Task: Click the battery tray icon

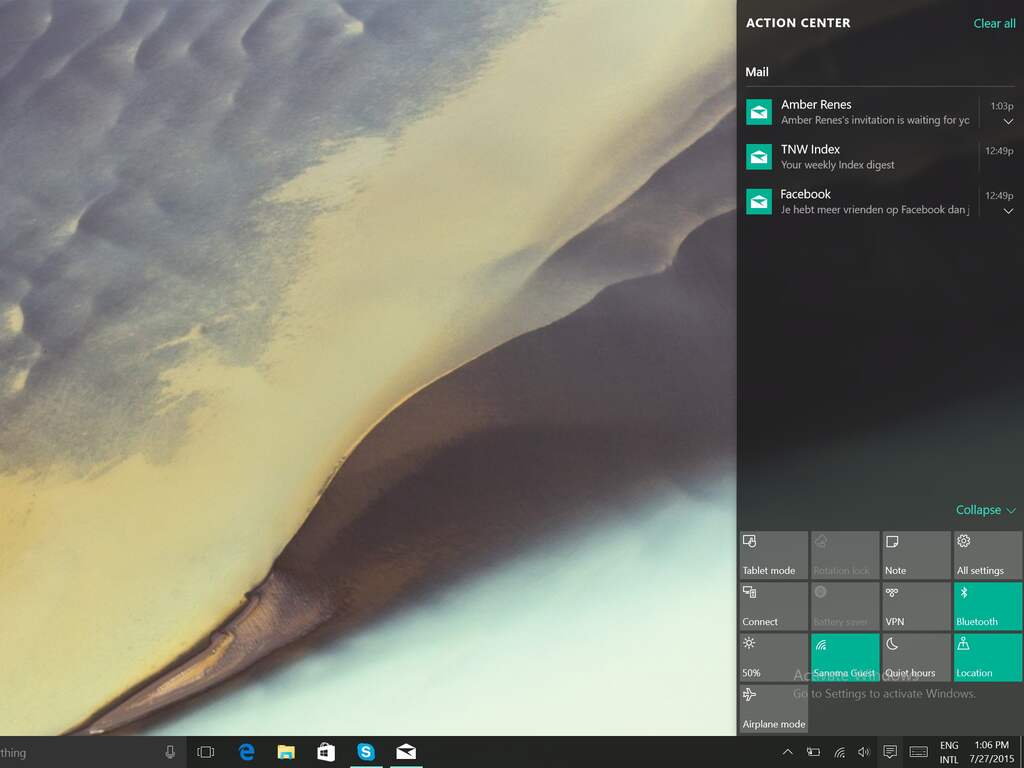Action: [813, 752]
